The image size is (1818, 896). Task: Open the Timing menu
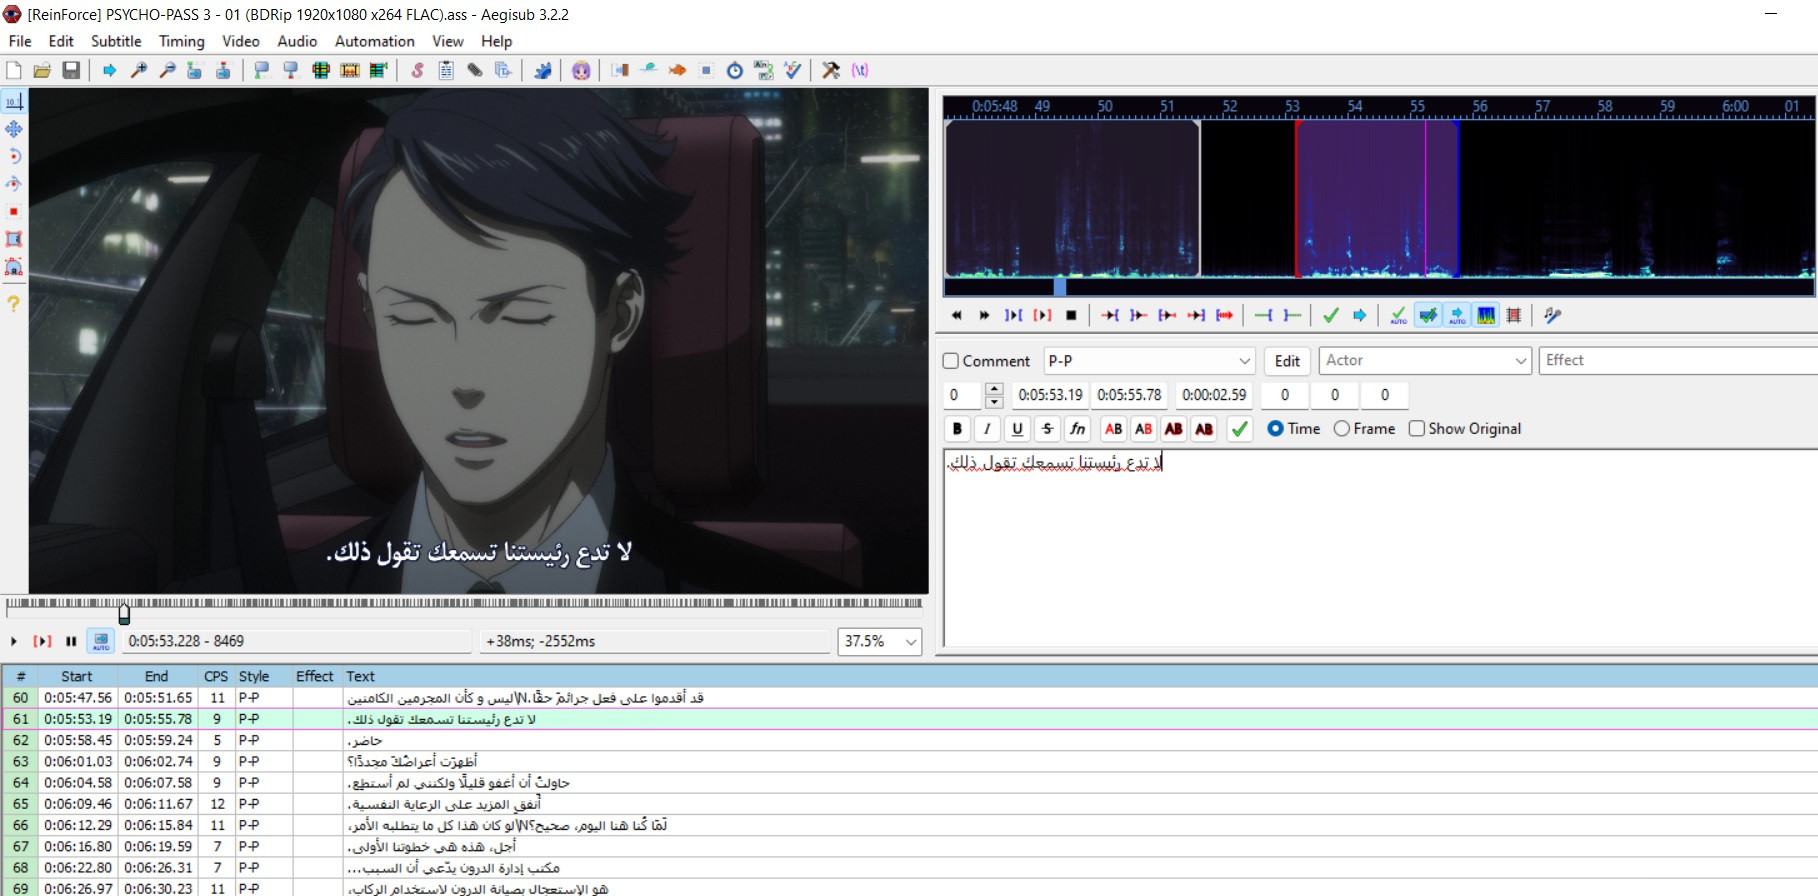(x=181, y=41)
